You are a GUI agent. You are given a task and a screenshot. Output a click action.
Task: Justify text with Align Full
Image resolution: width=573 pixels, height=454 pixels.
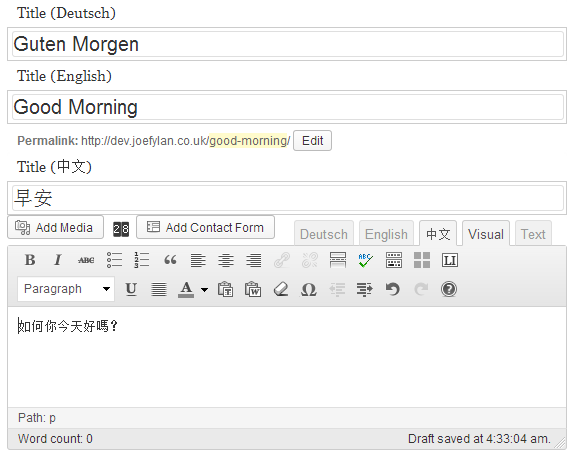(x=159, y=290)
